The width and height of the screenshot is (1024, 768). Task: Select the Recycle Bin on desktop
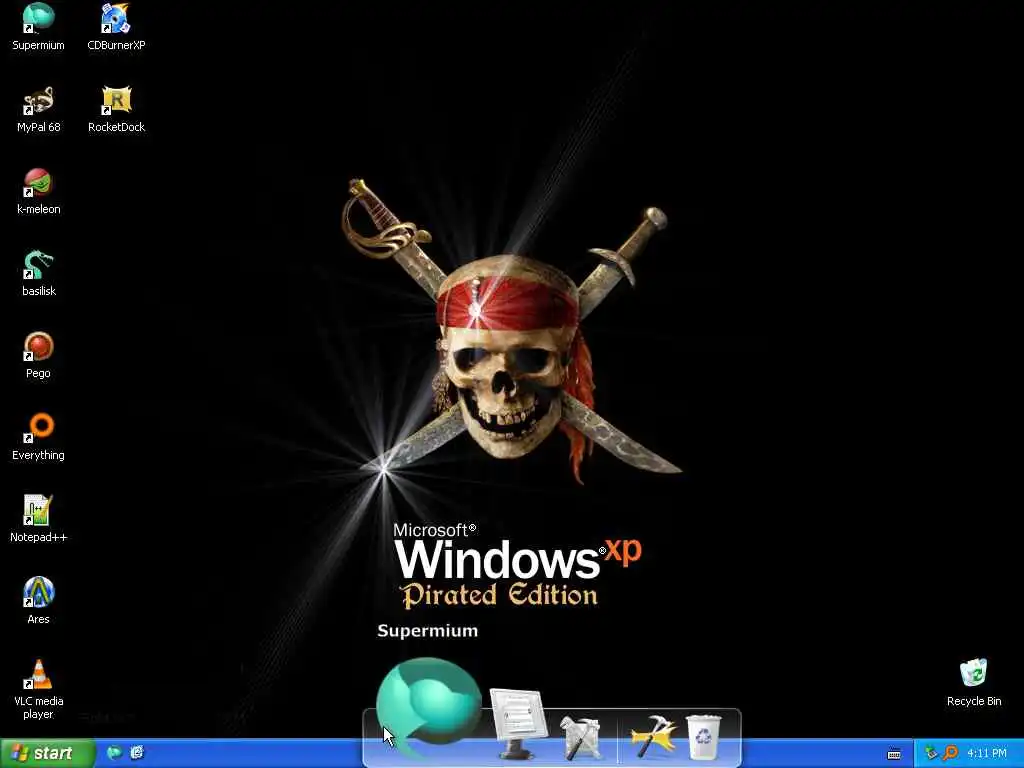(x=974, y=682)
